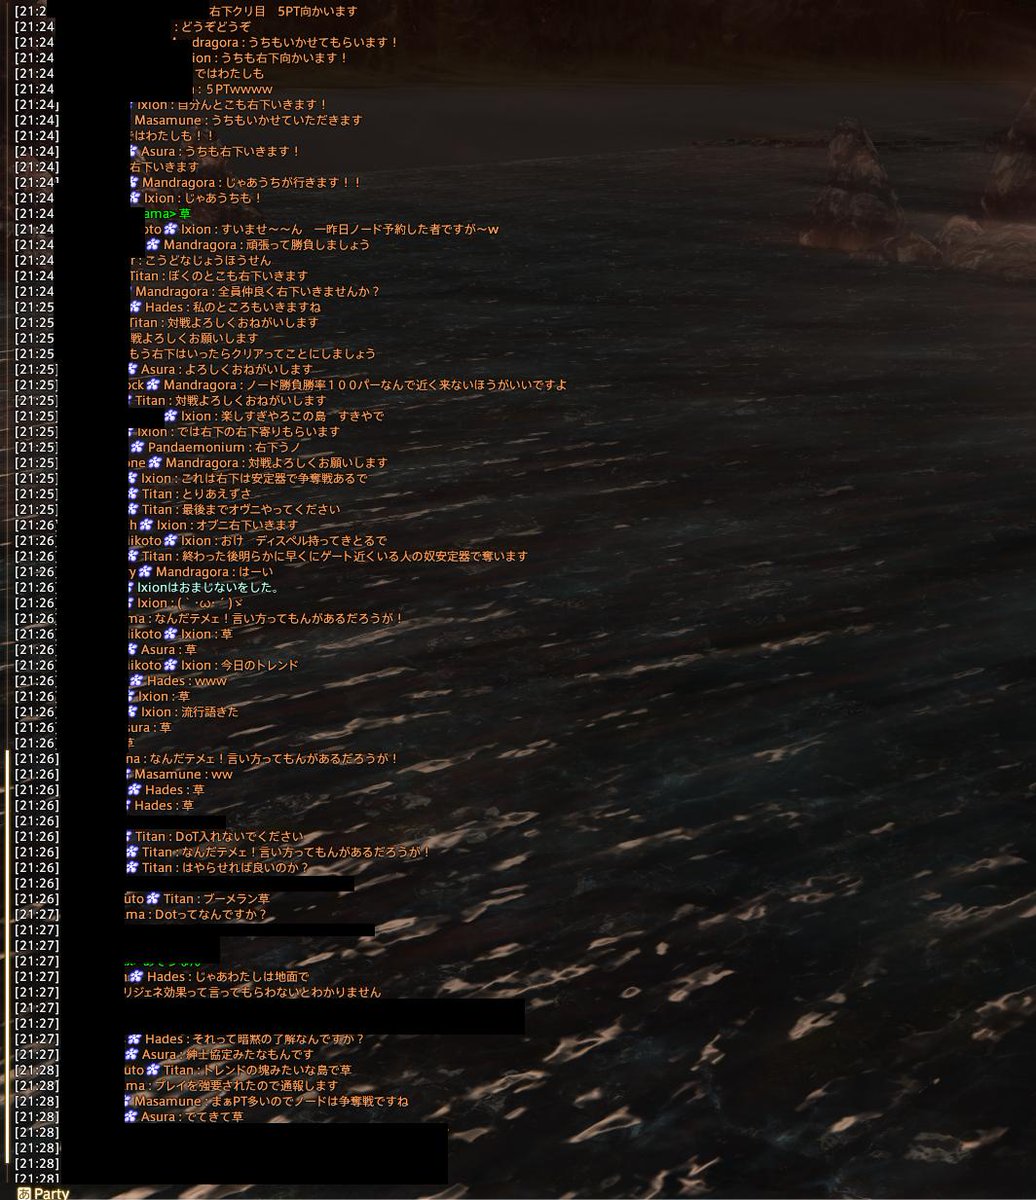Click world icon before Asura : よろしくおねがいします
Viewport: 1036px width, 1200px height.
[x=133, y=369]
